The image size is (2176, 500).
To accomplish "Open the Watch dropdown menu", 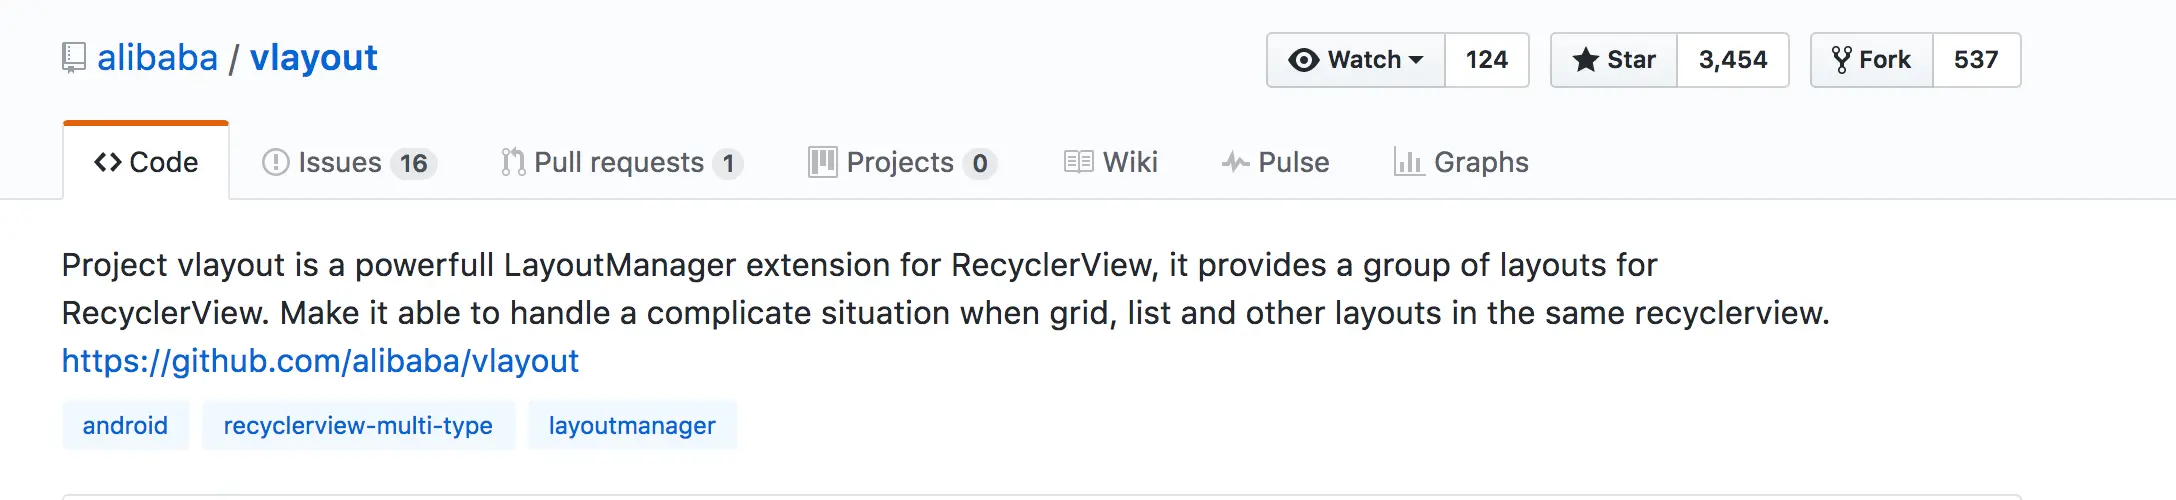I will [1356, 60].
